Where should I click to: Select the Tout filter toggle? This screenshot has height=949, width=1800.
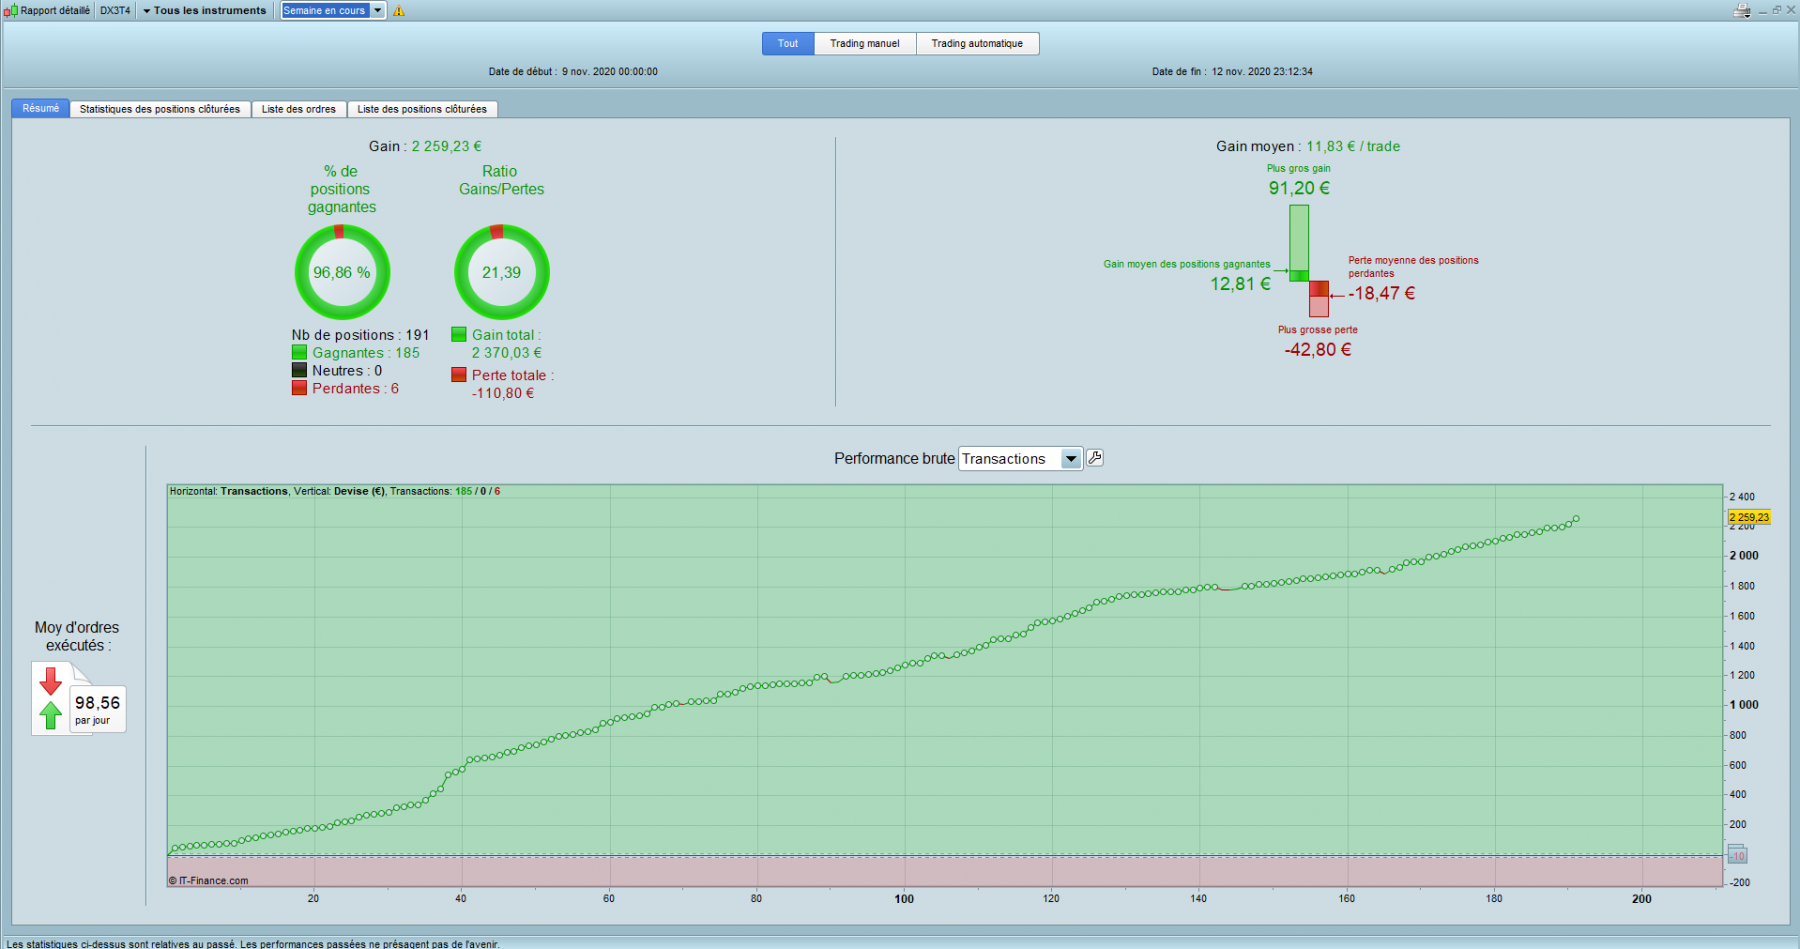point(788,44)
